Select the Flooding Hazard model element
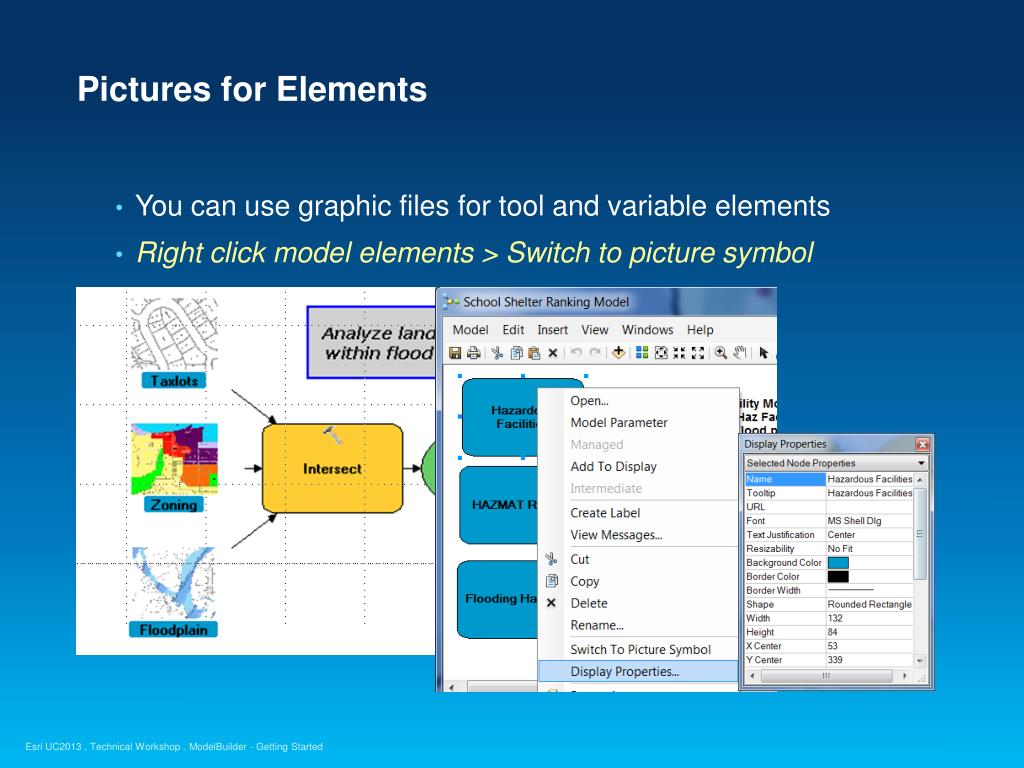 coord(498,599)
